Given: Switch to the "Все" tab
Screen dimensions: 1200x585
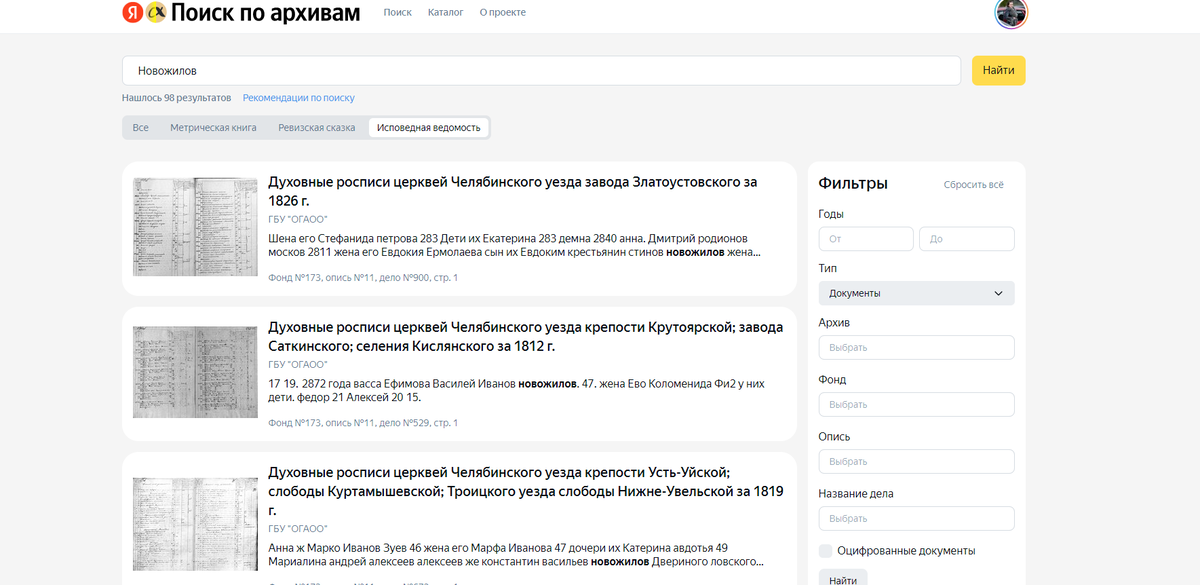Looking at the screenshot, I should [x=140, y=128].
